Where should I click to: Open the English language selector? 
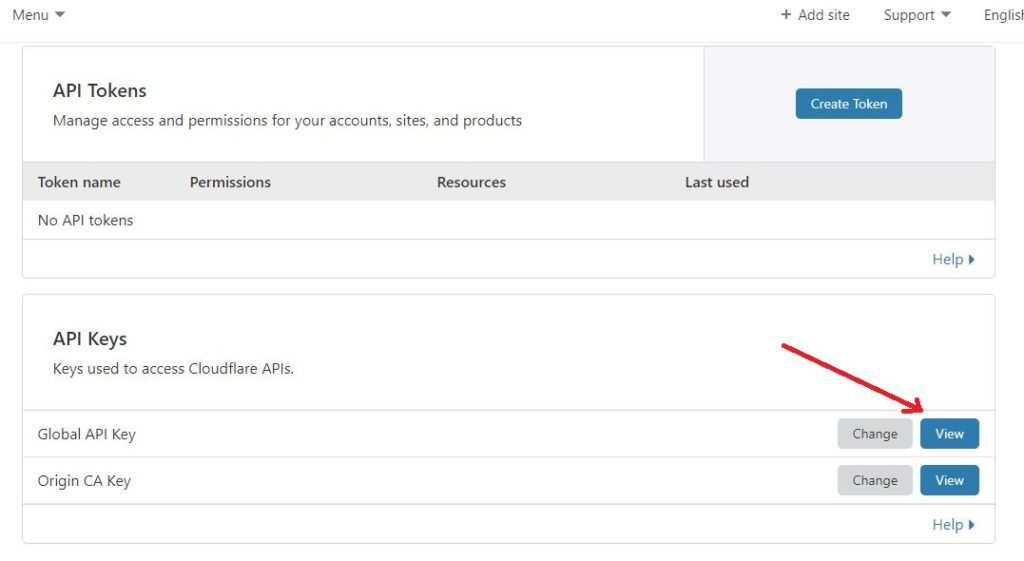pos(1004,15)
